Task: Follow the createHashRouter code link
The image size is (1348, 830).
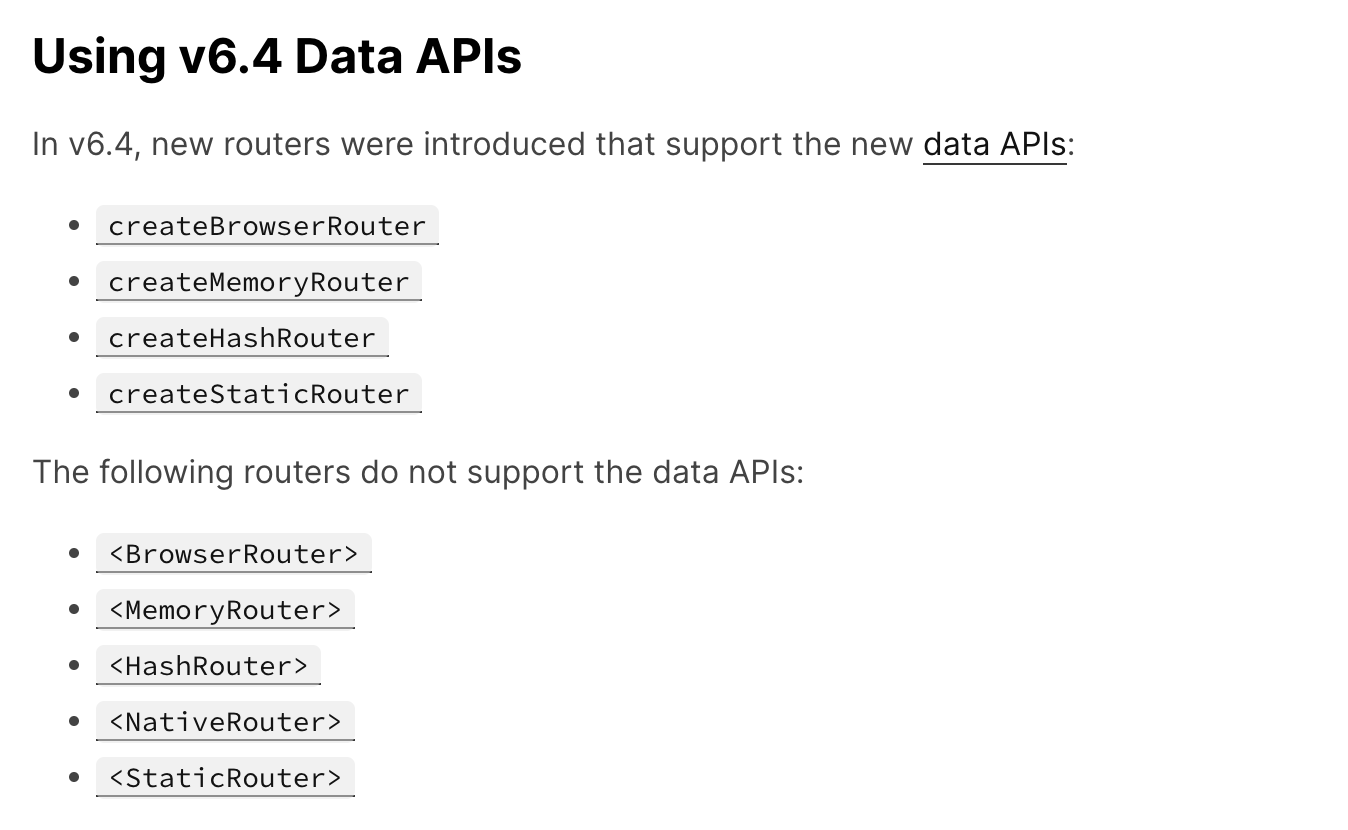Action: pyautogui.click(x=242, y=338)
